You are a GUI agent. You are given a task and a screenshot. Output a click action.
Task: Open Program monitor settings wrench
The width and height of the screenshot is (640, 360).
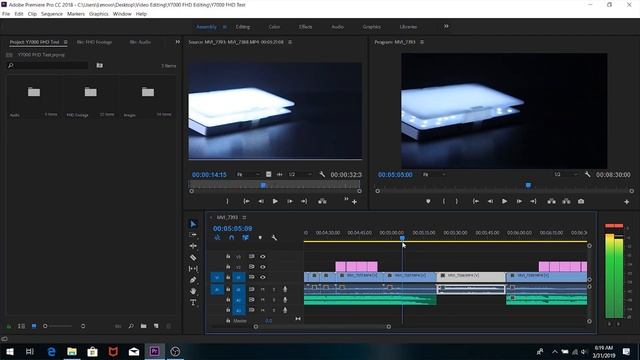point(587,174)
